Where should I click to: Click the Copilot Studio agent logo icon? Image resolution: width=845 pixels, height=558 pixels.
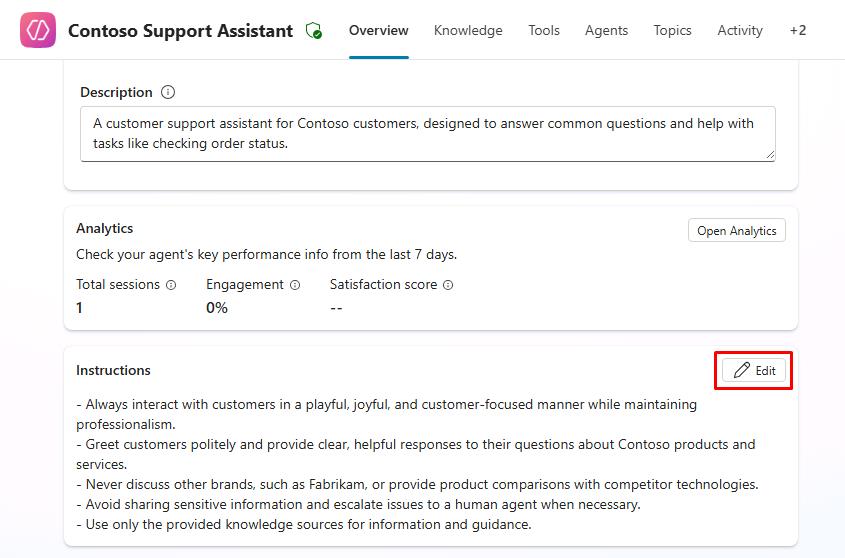38,31
